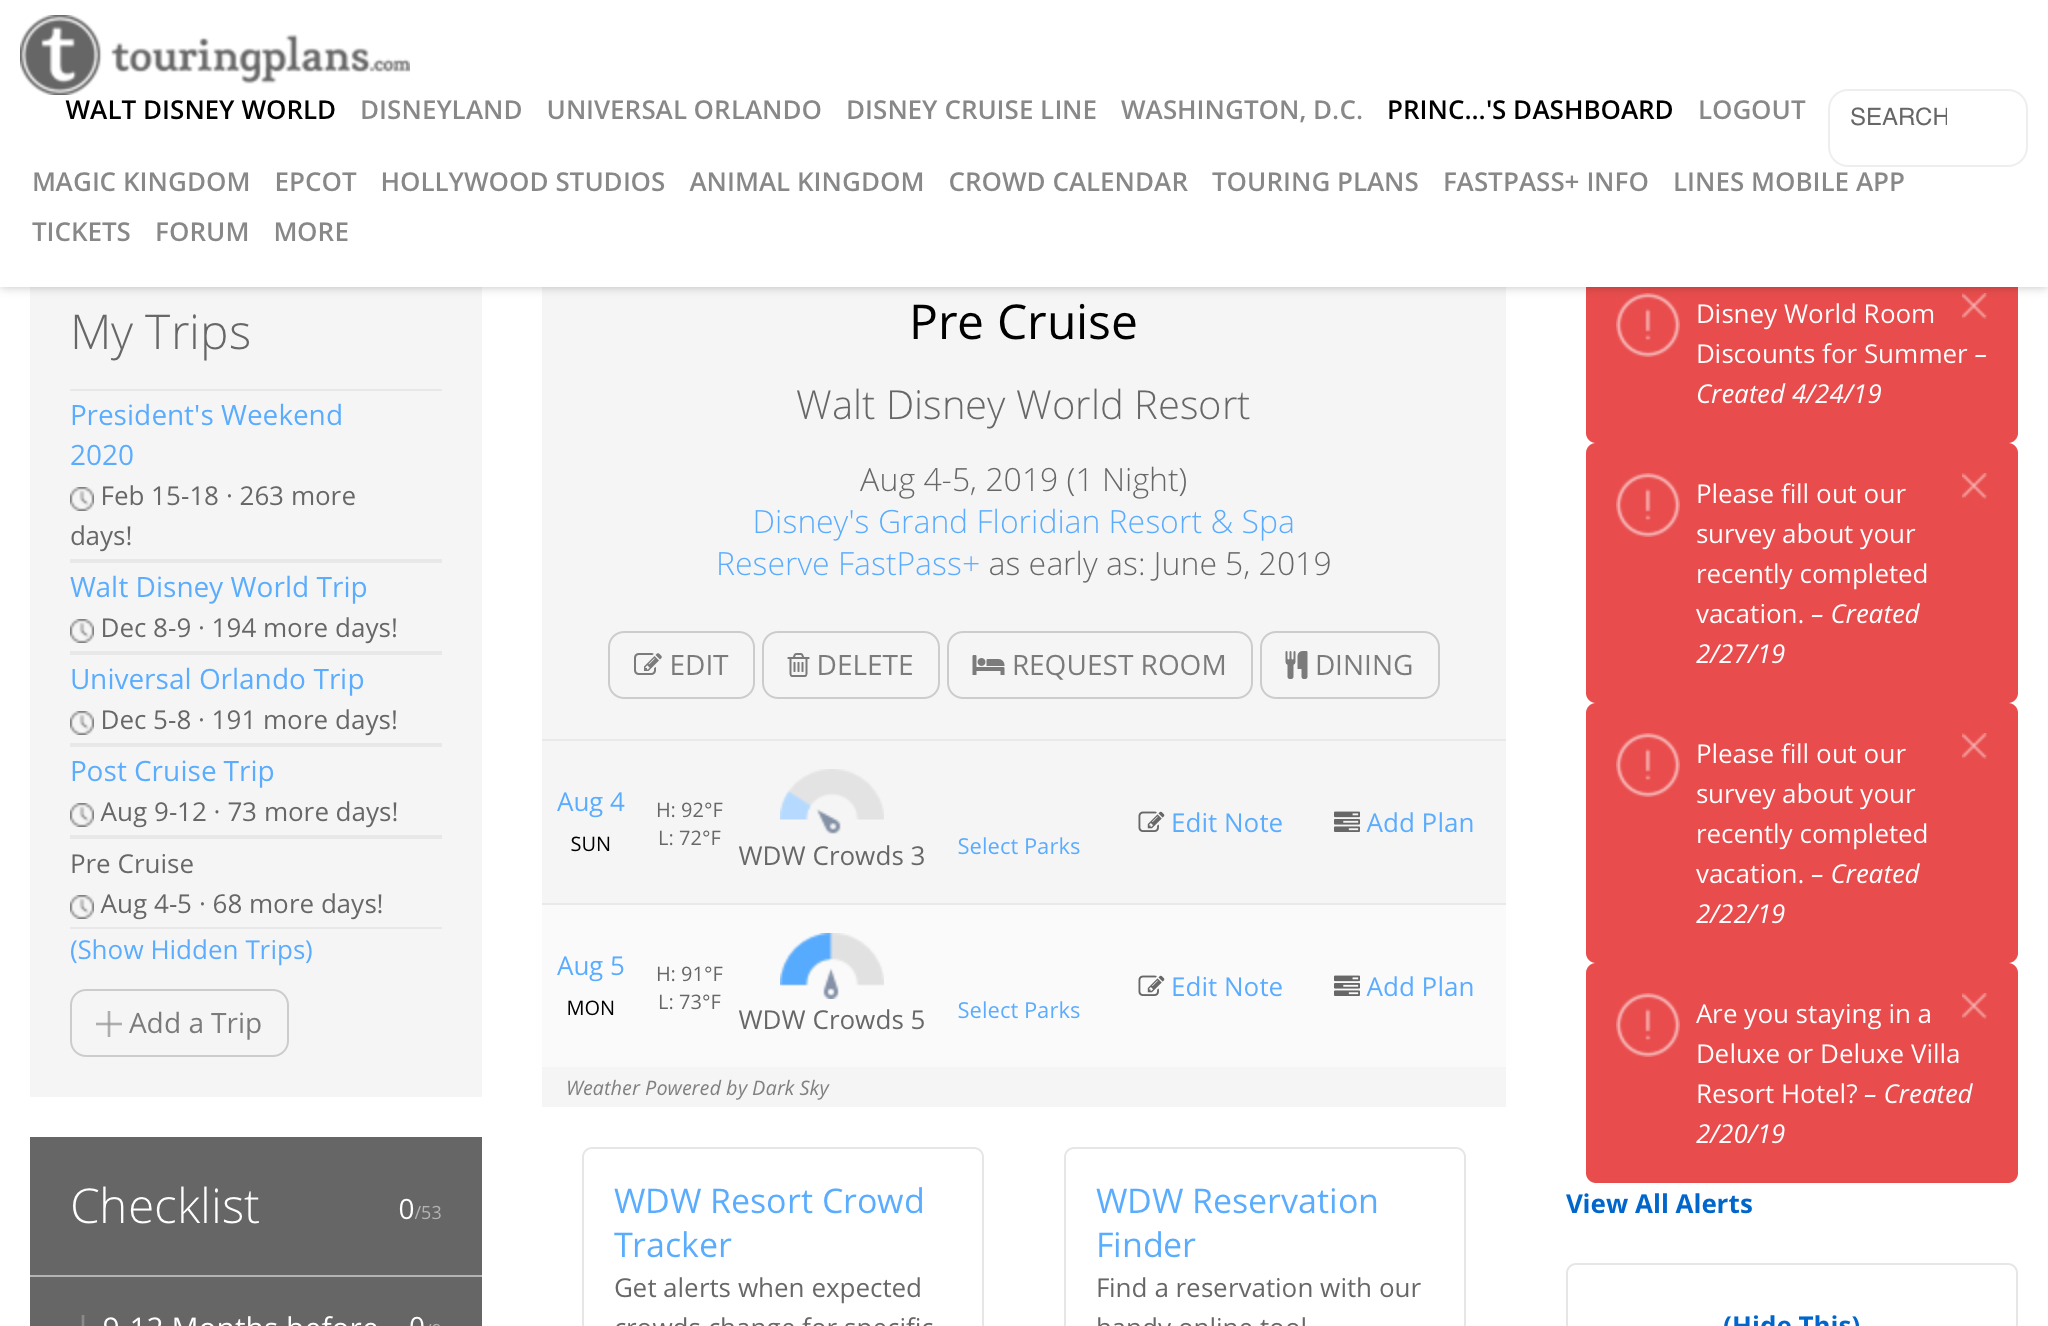
Task: Click warning icon on Deluxe Villa alert
Action: [x=1647, y=1025]
